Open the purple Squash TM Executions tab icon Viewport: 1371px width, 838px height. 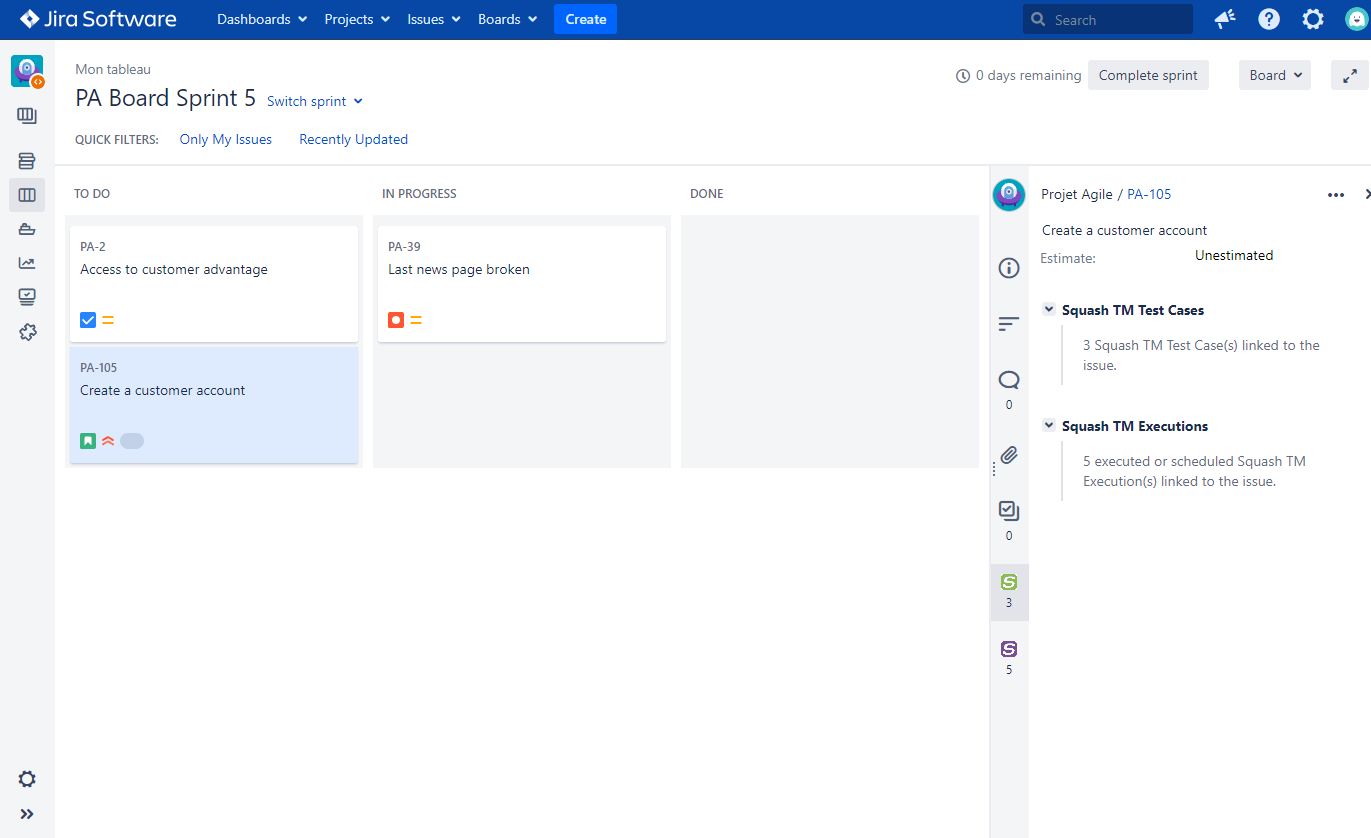pyautogui.click(x=1009, y=649)
